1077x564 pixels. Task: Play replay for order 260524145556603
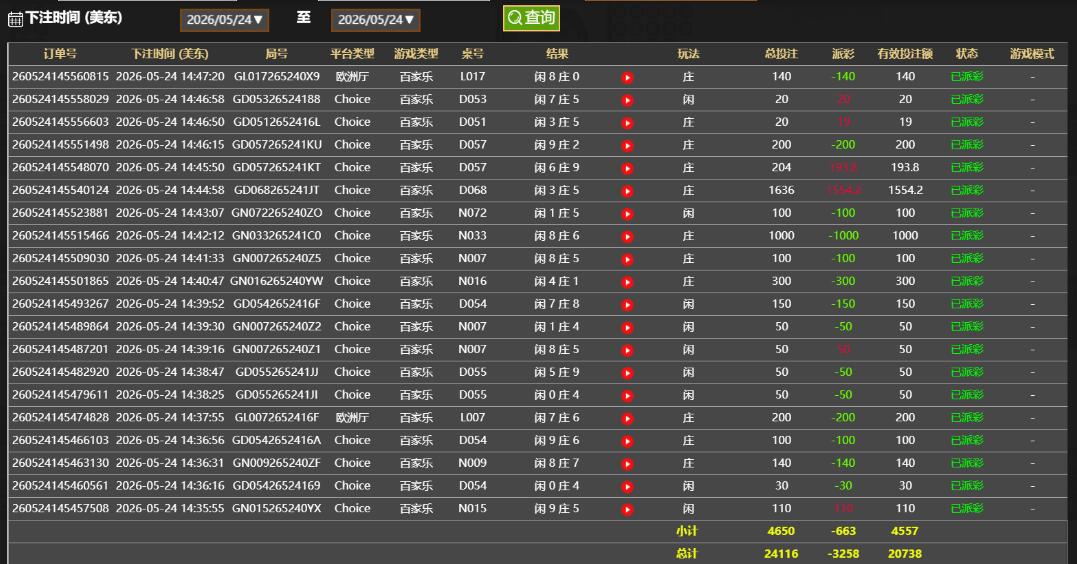[627, 123]
